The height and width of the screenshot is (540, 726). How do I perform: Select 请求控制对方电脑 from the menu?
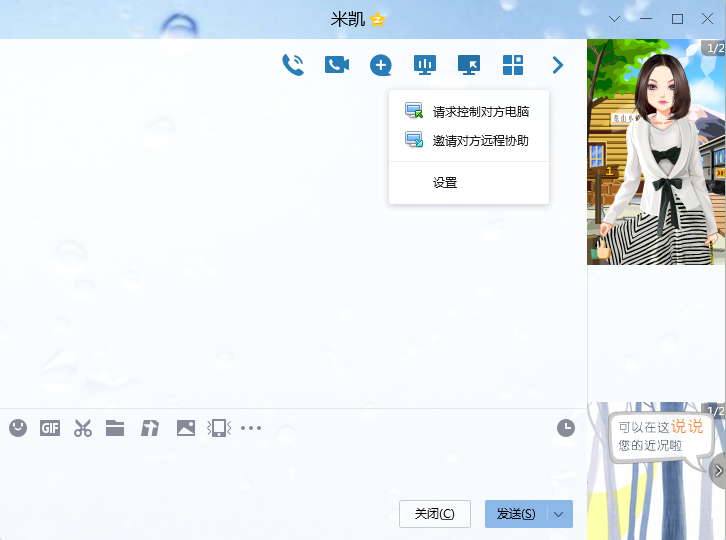[469, 112]
